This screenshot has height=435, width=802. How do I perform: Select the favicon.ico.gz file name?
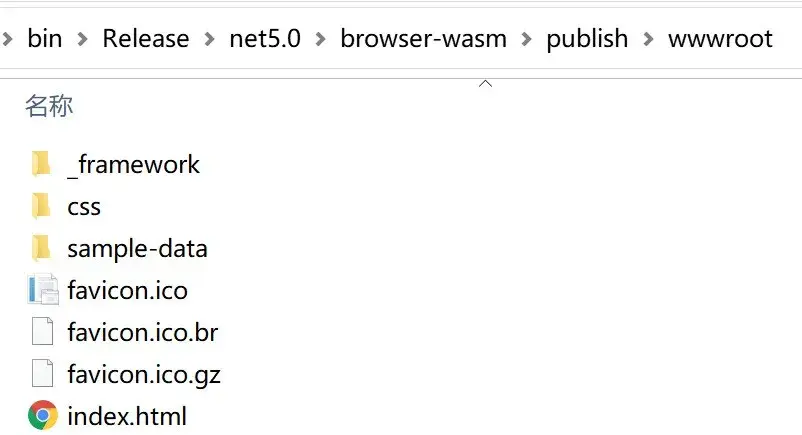pos(144,375)
